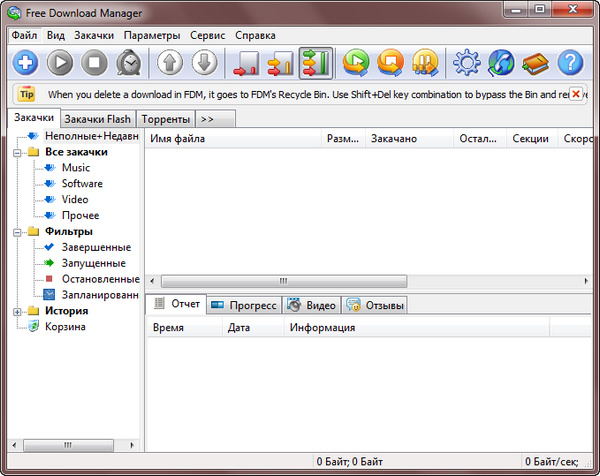Select the light traffic mode icon
600x476 pixels.
[x=246, y=63]
